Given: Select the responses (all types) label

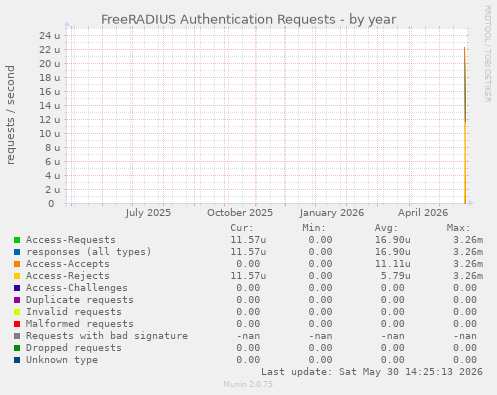Looking at the screenshot, I should click(89, 252).
